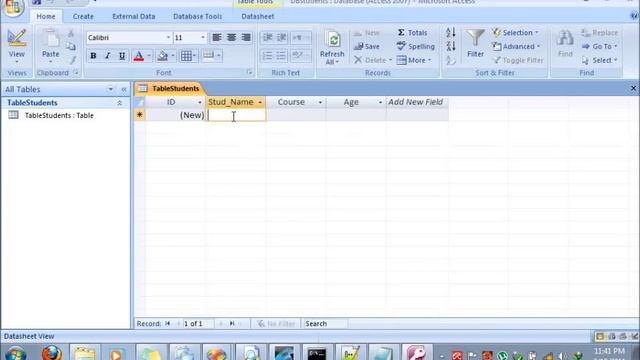Align text right
640x360 pixels.
tap(246, 38)
